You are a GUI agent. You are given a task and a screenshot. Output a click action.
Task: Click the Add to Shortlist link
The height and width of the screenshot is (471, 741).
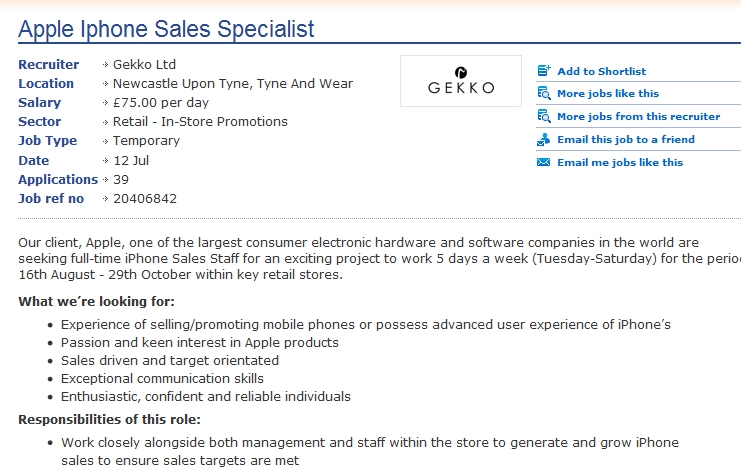pyautogui.click(x=601, y=71)
